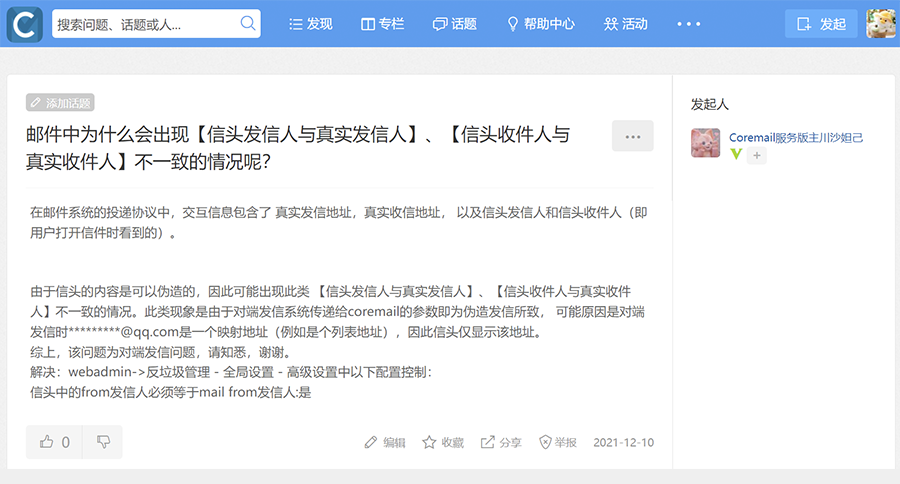Go to the 发现 menu item
The width and height of the screenshot is (900, 484).
(310, 24)
